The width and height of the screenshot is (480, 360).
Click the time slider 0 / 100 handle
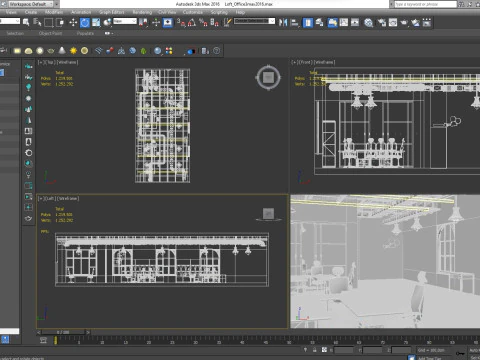(63, 332)
